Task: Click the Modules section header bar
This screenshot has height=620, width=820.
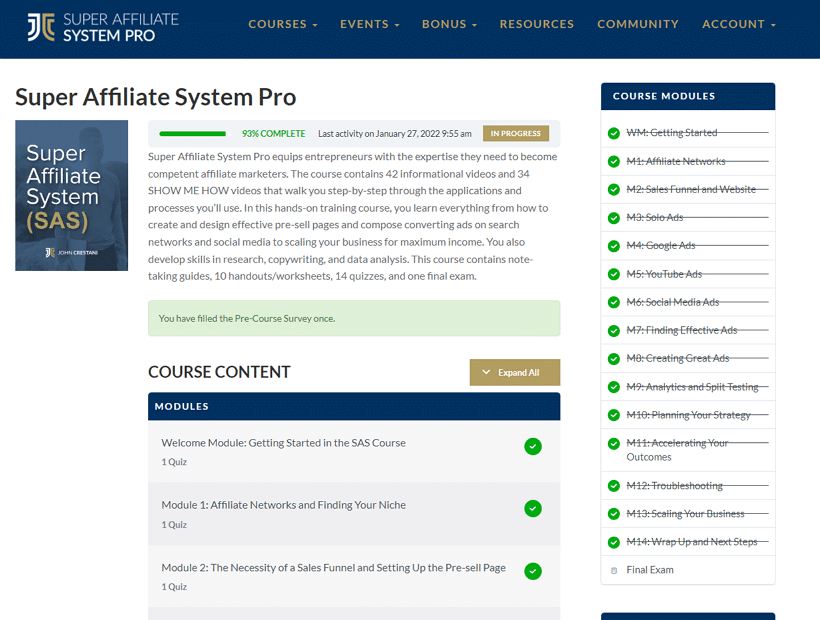Action: pos(354,406)
